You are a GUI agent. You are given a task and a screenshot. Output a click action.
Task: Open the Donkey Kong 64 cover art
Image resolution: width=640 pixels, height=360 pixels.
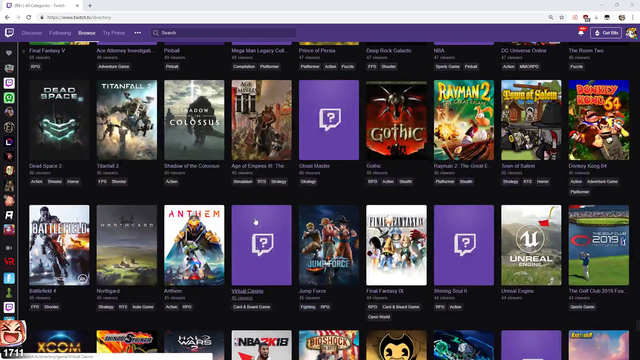pos(599,120)
